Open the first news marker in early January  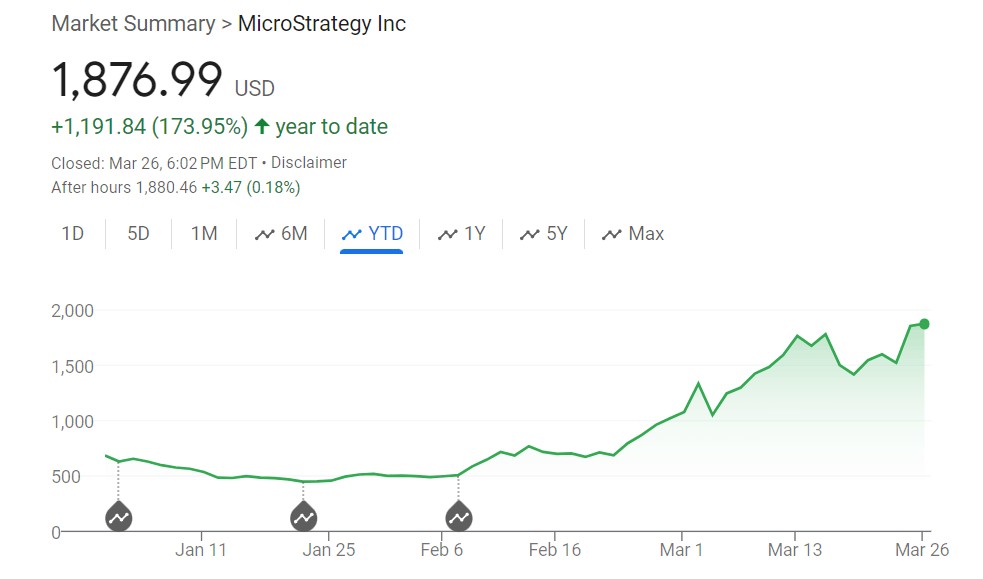[119, 517]
